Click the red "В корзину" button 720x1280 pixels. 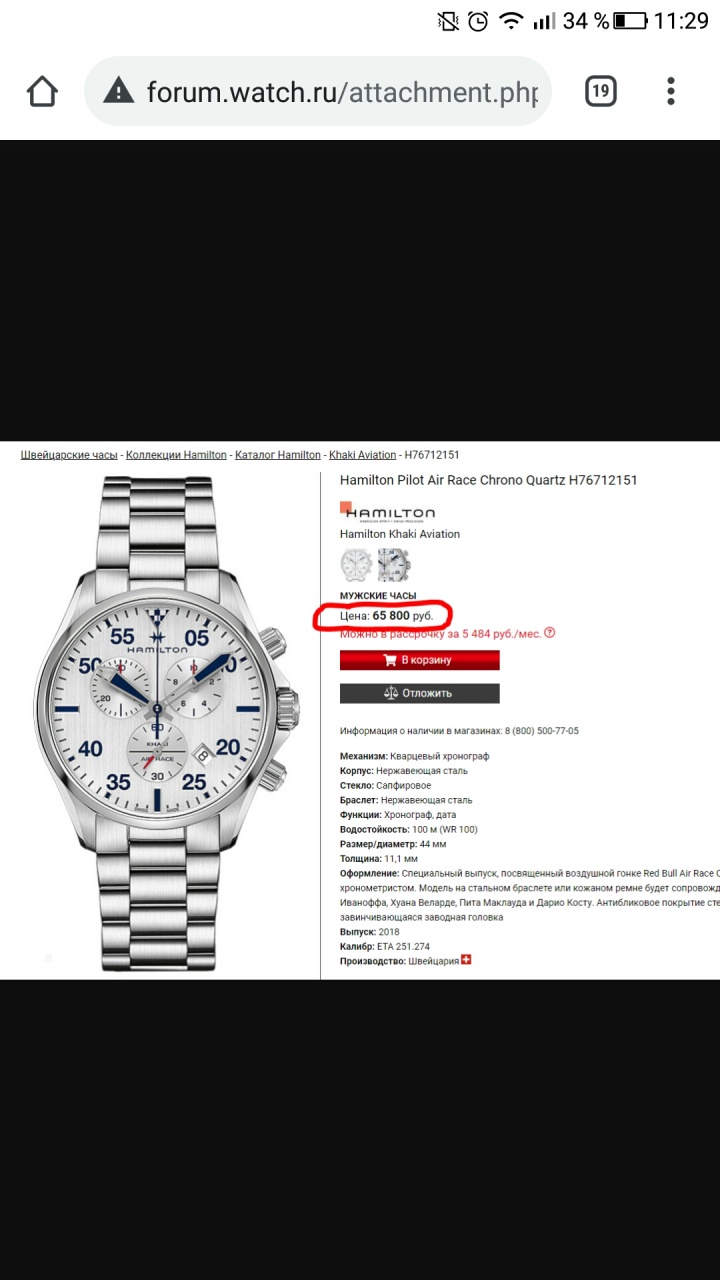pyautogui.click(x=419, y=660)
